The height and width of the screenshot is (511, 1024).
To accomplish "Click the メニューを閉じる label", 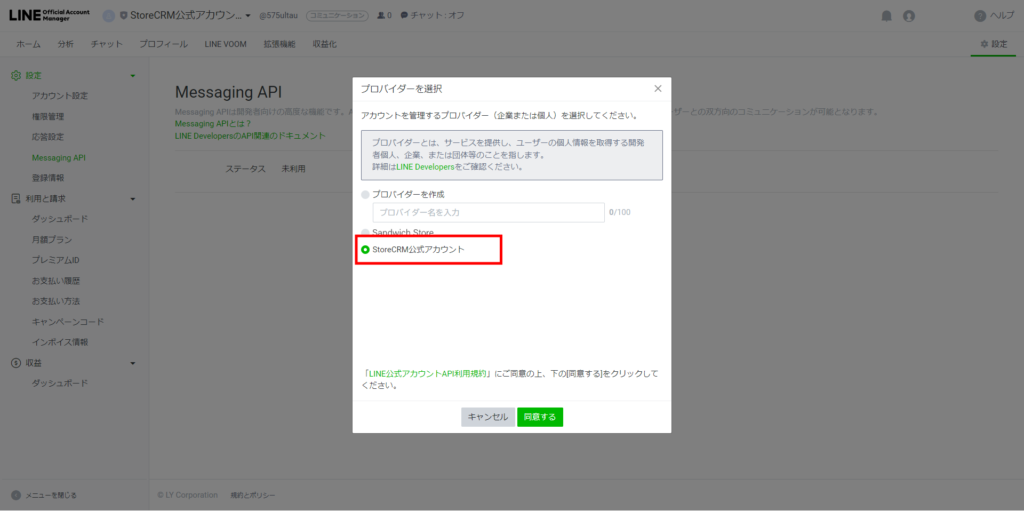I will pos(51,495).
